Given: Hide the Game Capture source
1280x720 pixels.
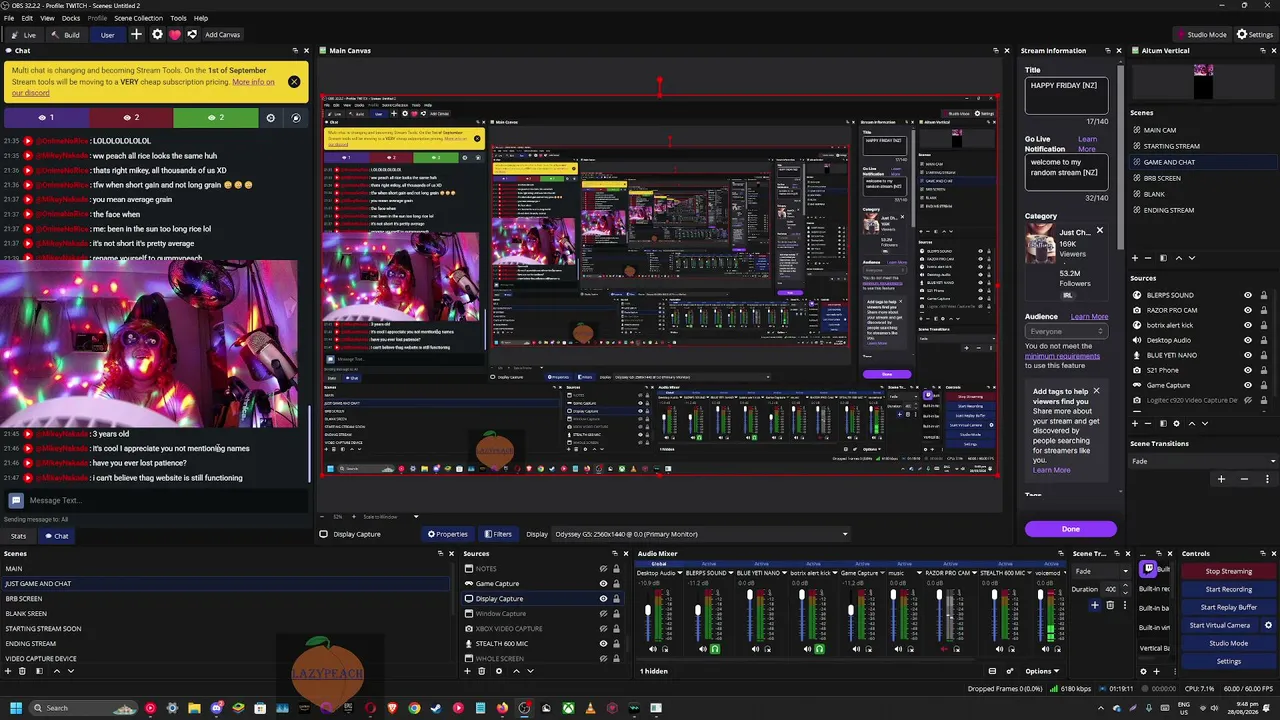Looking at the screenshot, I should click(x=603, y=583).
